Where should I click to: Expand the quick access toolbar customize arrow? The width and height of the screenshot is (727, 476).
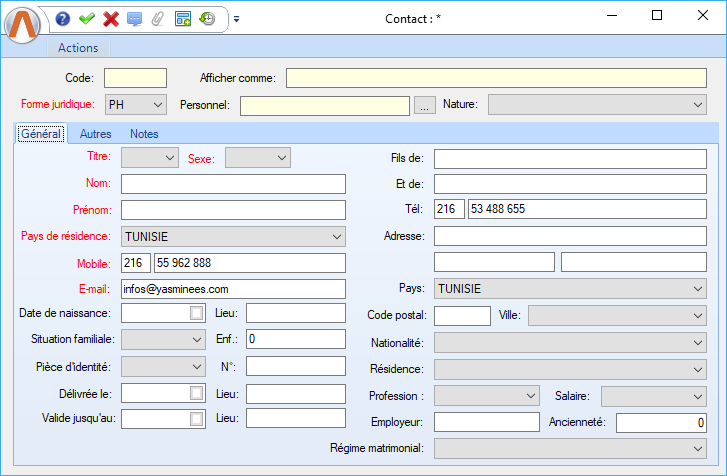click(x=237, y=18)
